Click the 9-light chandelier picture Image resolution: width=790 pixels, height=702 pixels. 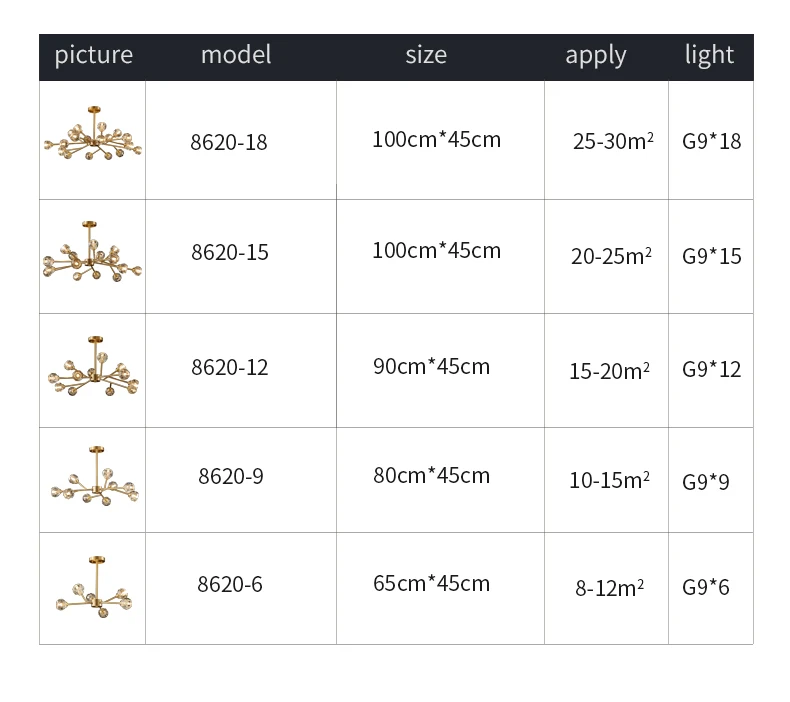tap(95, 476)
